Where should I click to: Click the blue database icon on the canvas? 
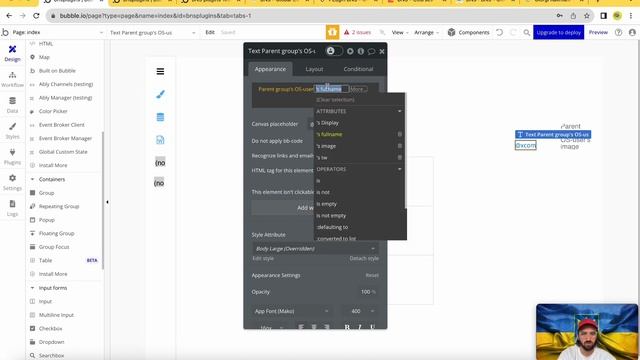(x=160, y=118)
